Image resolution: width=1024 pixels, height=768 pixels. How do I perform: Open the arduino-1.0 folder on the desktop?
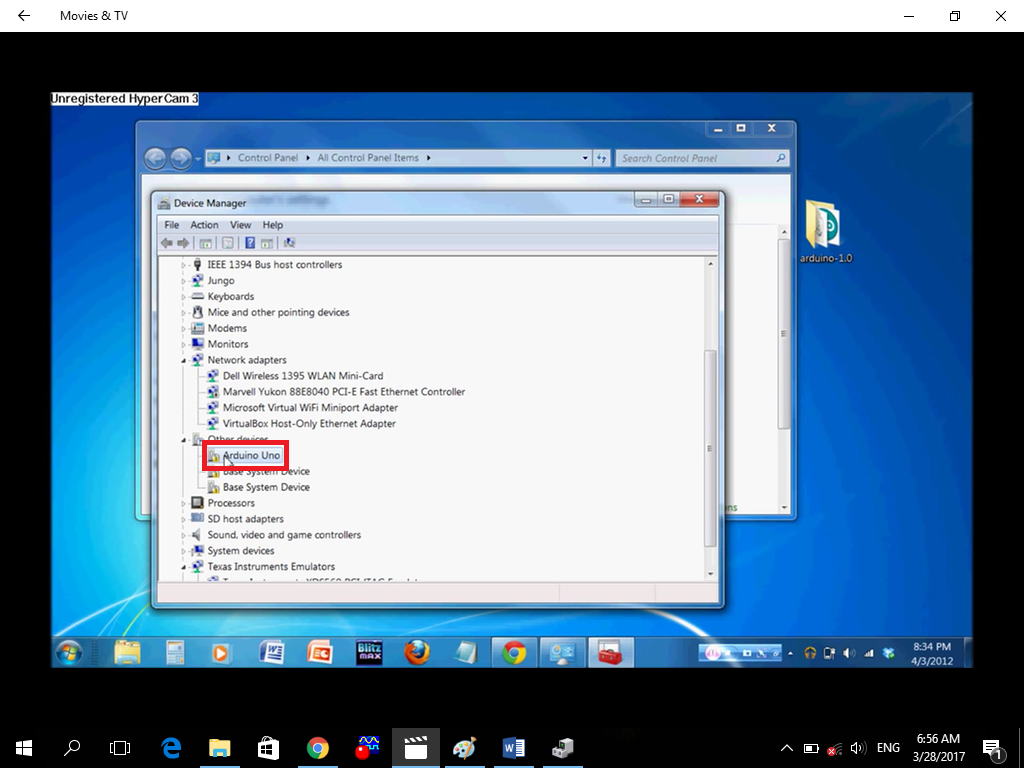[x=825, y=232]
